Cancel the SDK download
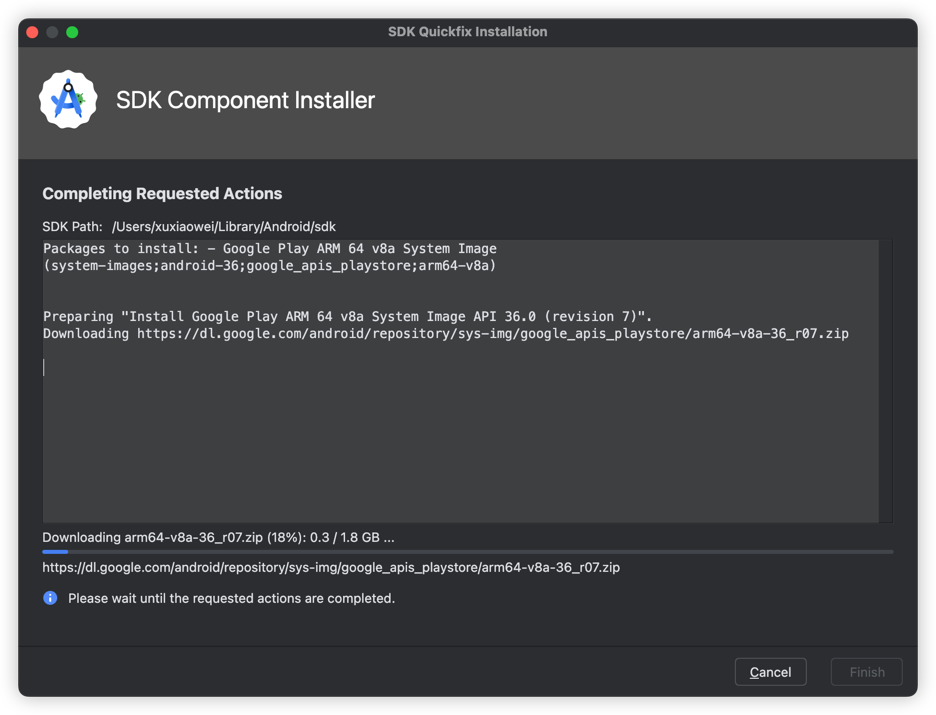 point(770,672)
